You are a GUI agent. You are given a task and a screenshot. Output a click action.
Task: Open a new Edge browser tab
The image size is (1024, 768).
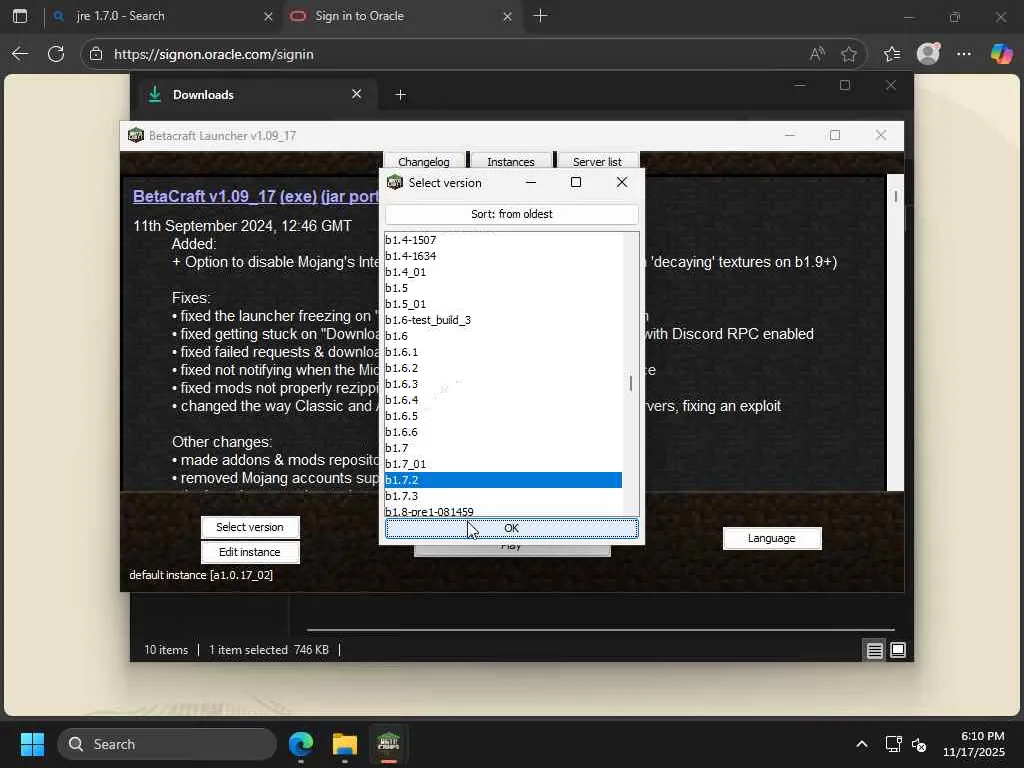pyautogui.click(x=540, y=16)
